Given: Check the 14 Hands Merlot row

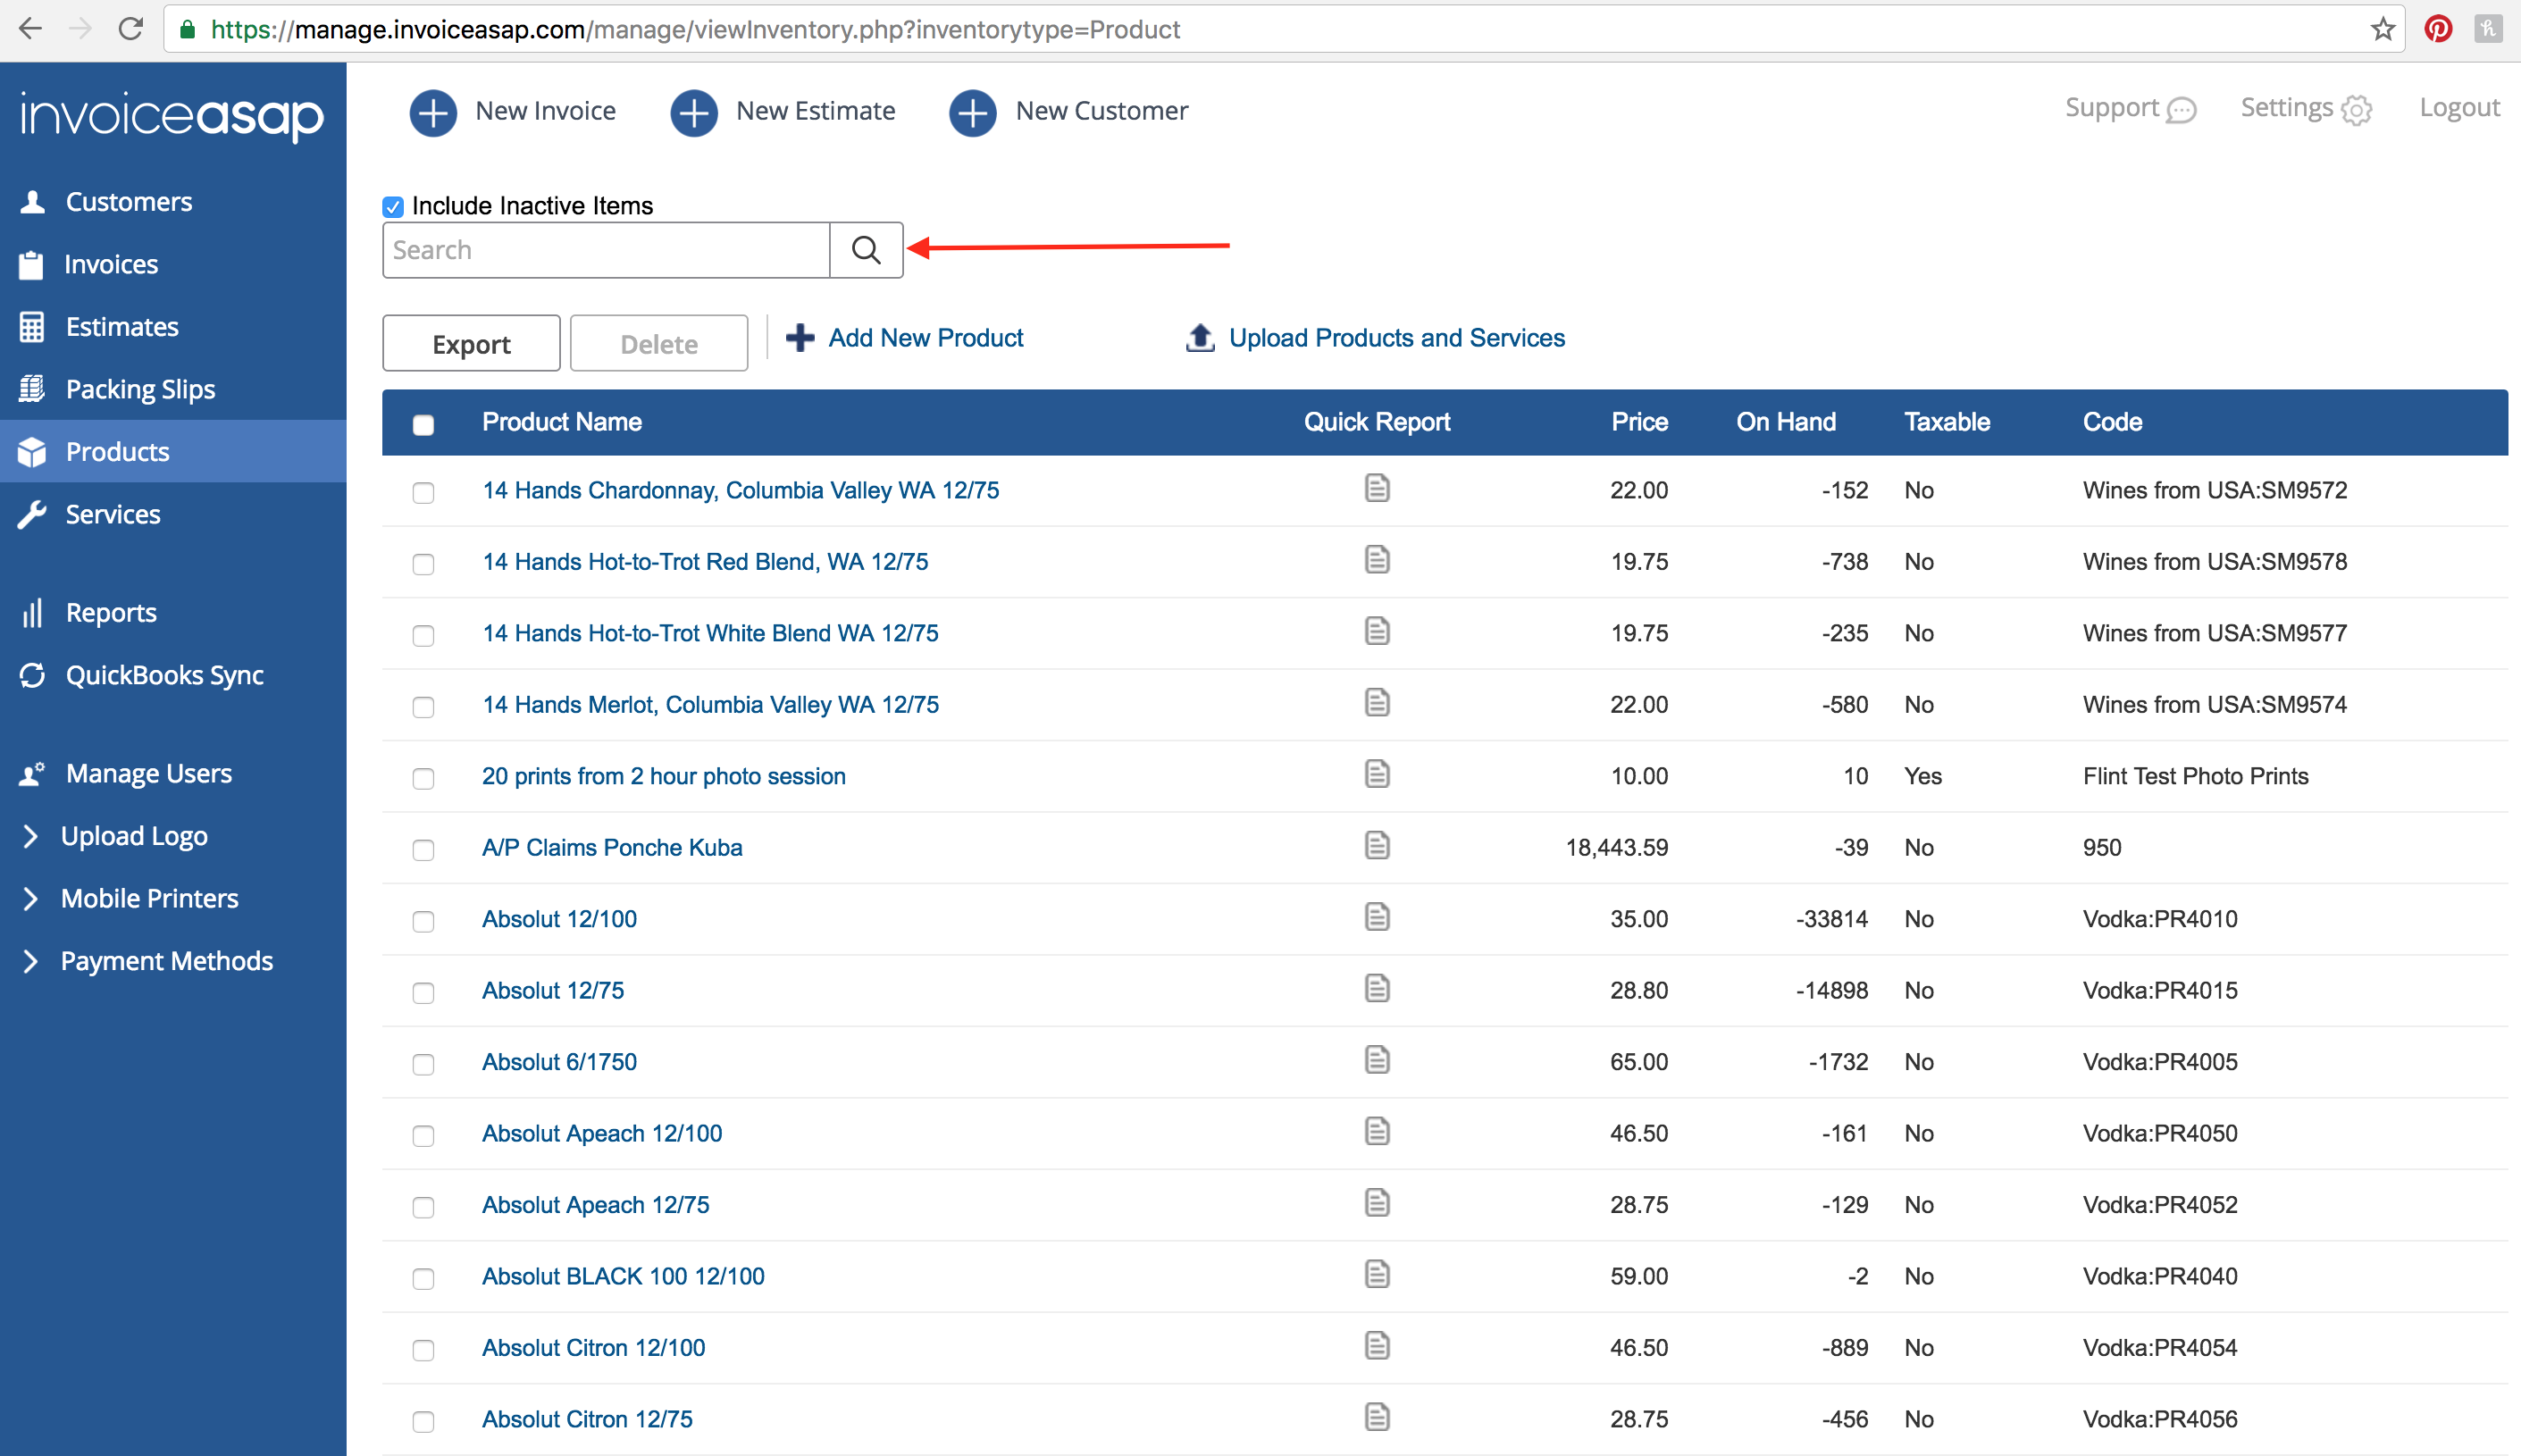Looking at the screenshot, I should 423,707.
